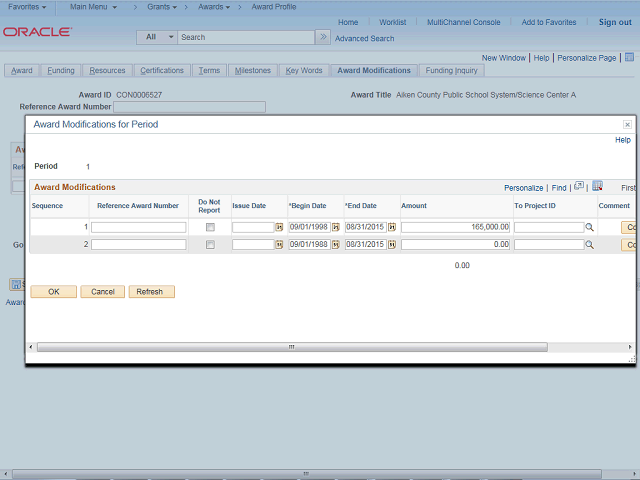This screenshot has width=640, height=480.
Task: Select the Milestones tab
Action: pos(252,71)
